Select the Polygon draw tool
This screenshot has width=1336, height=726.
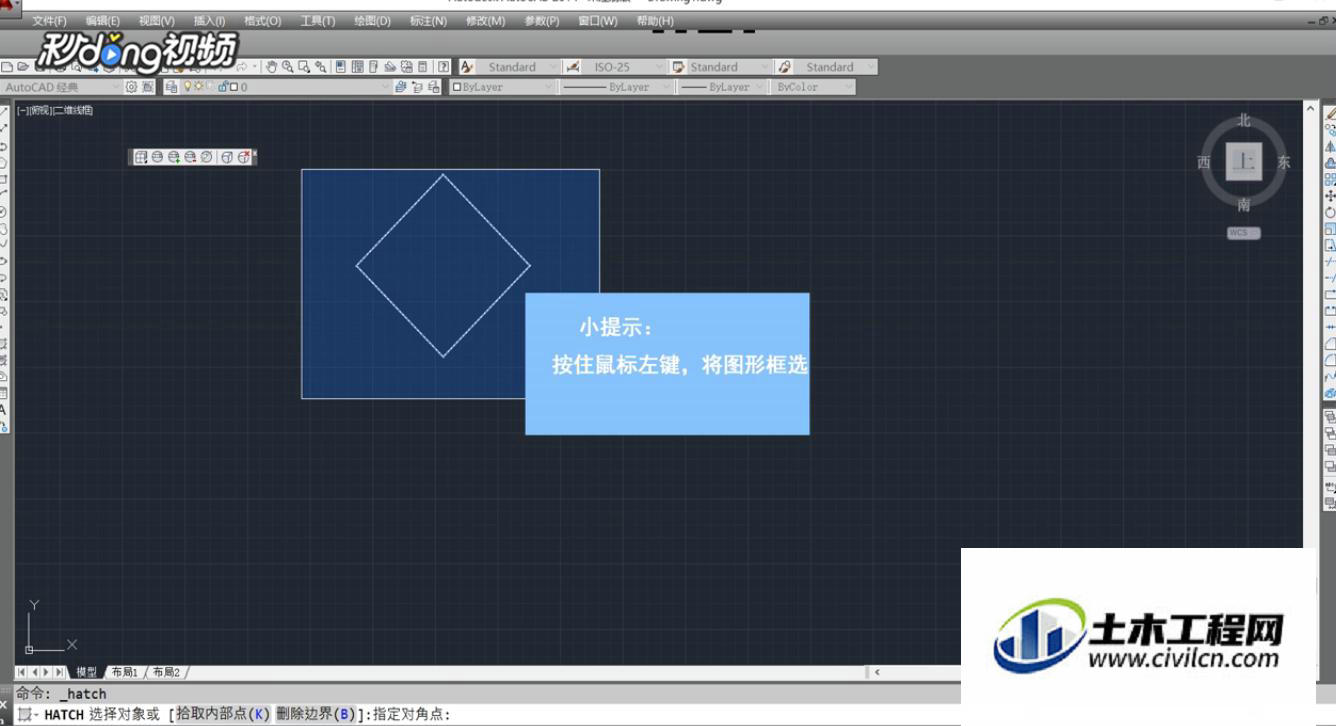coord(4,162)
